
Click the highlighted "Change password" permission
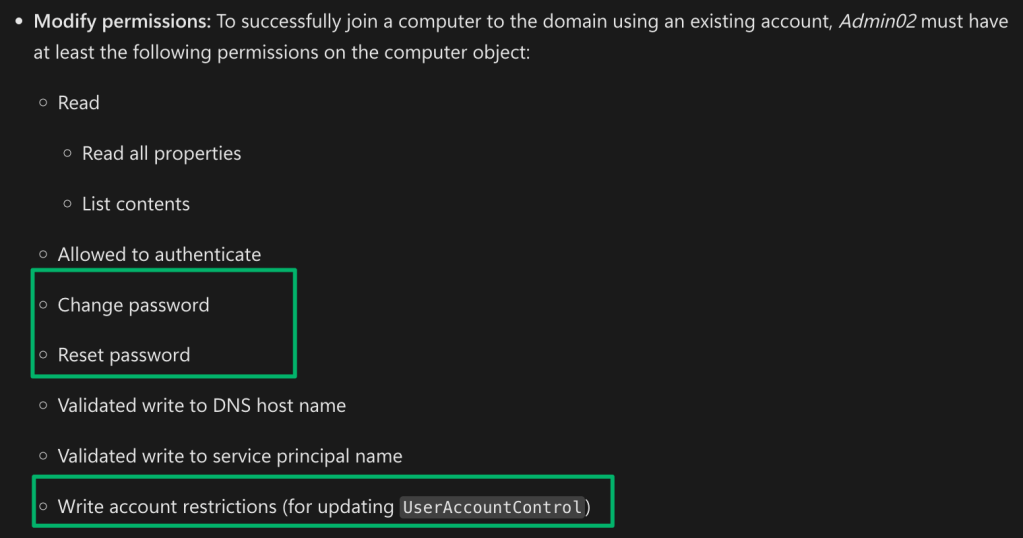(x=134, y=305)
